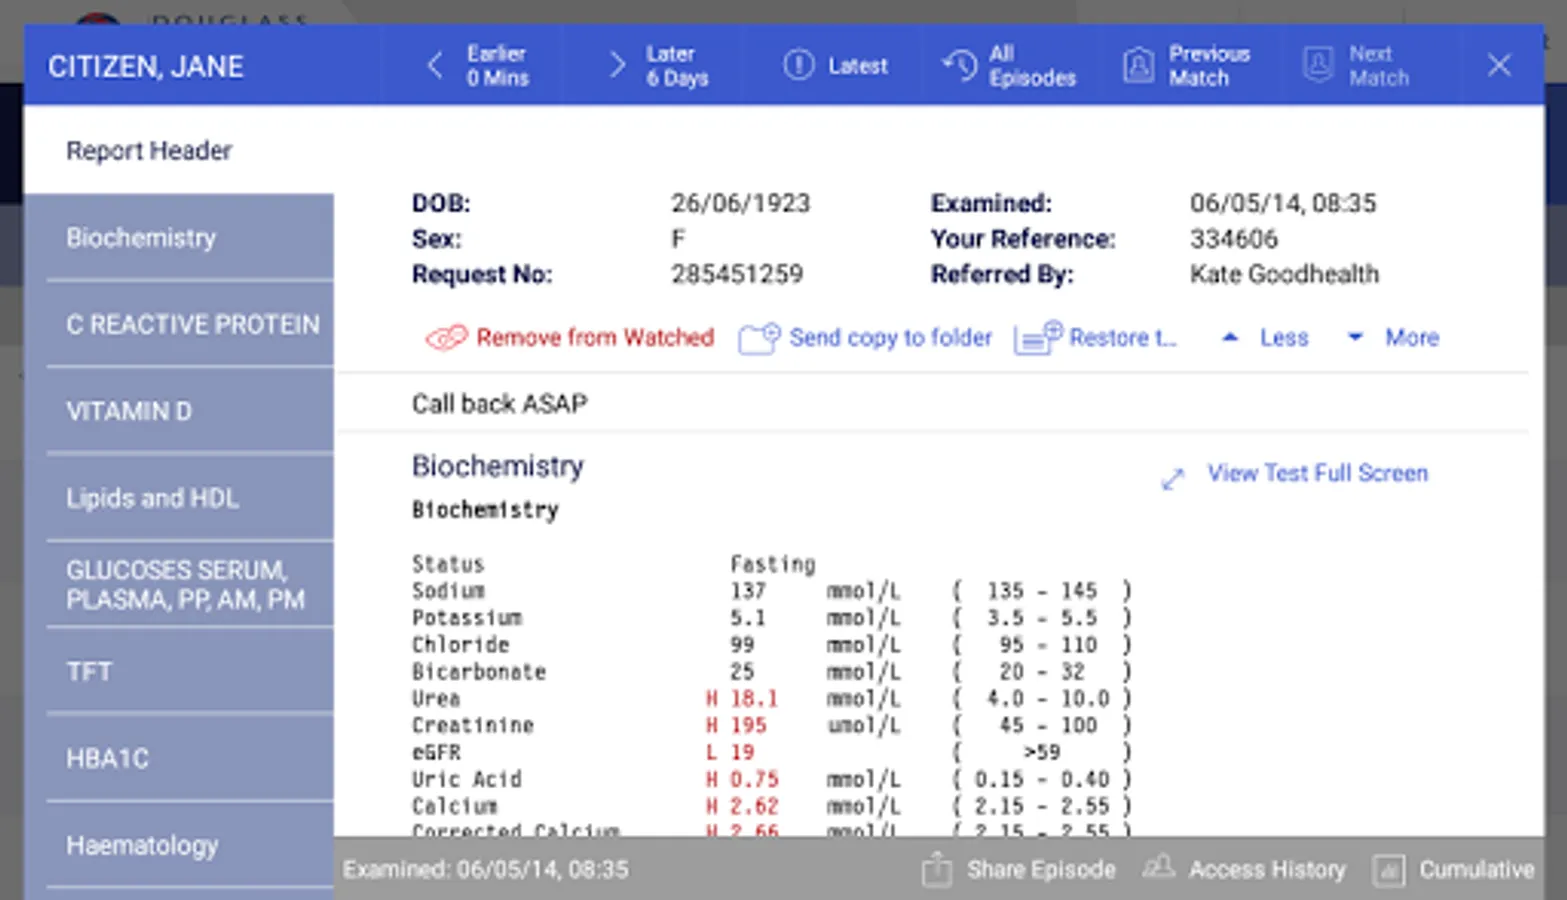The width and height of the screenshot is (1567, 900).
Task: Click the View Test Full Screen expand icon
Action: click(1173, 479)
